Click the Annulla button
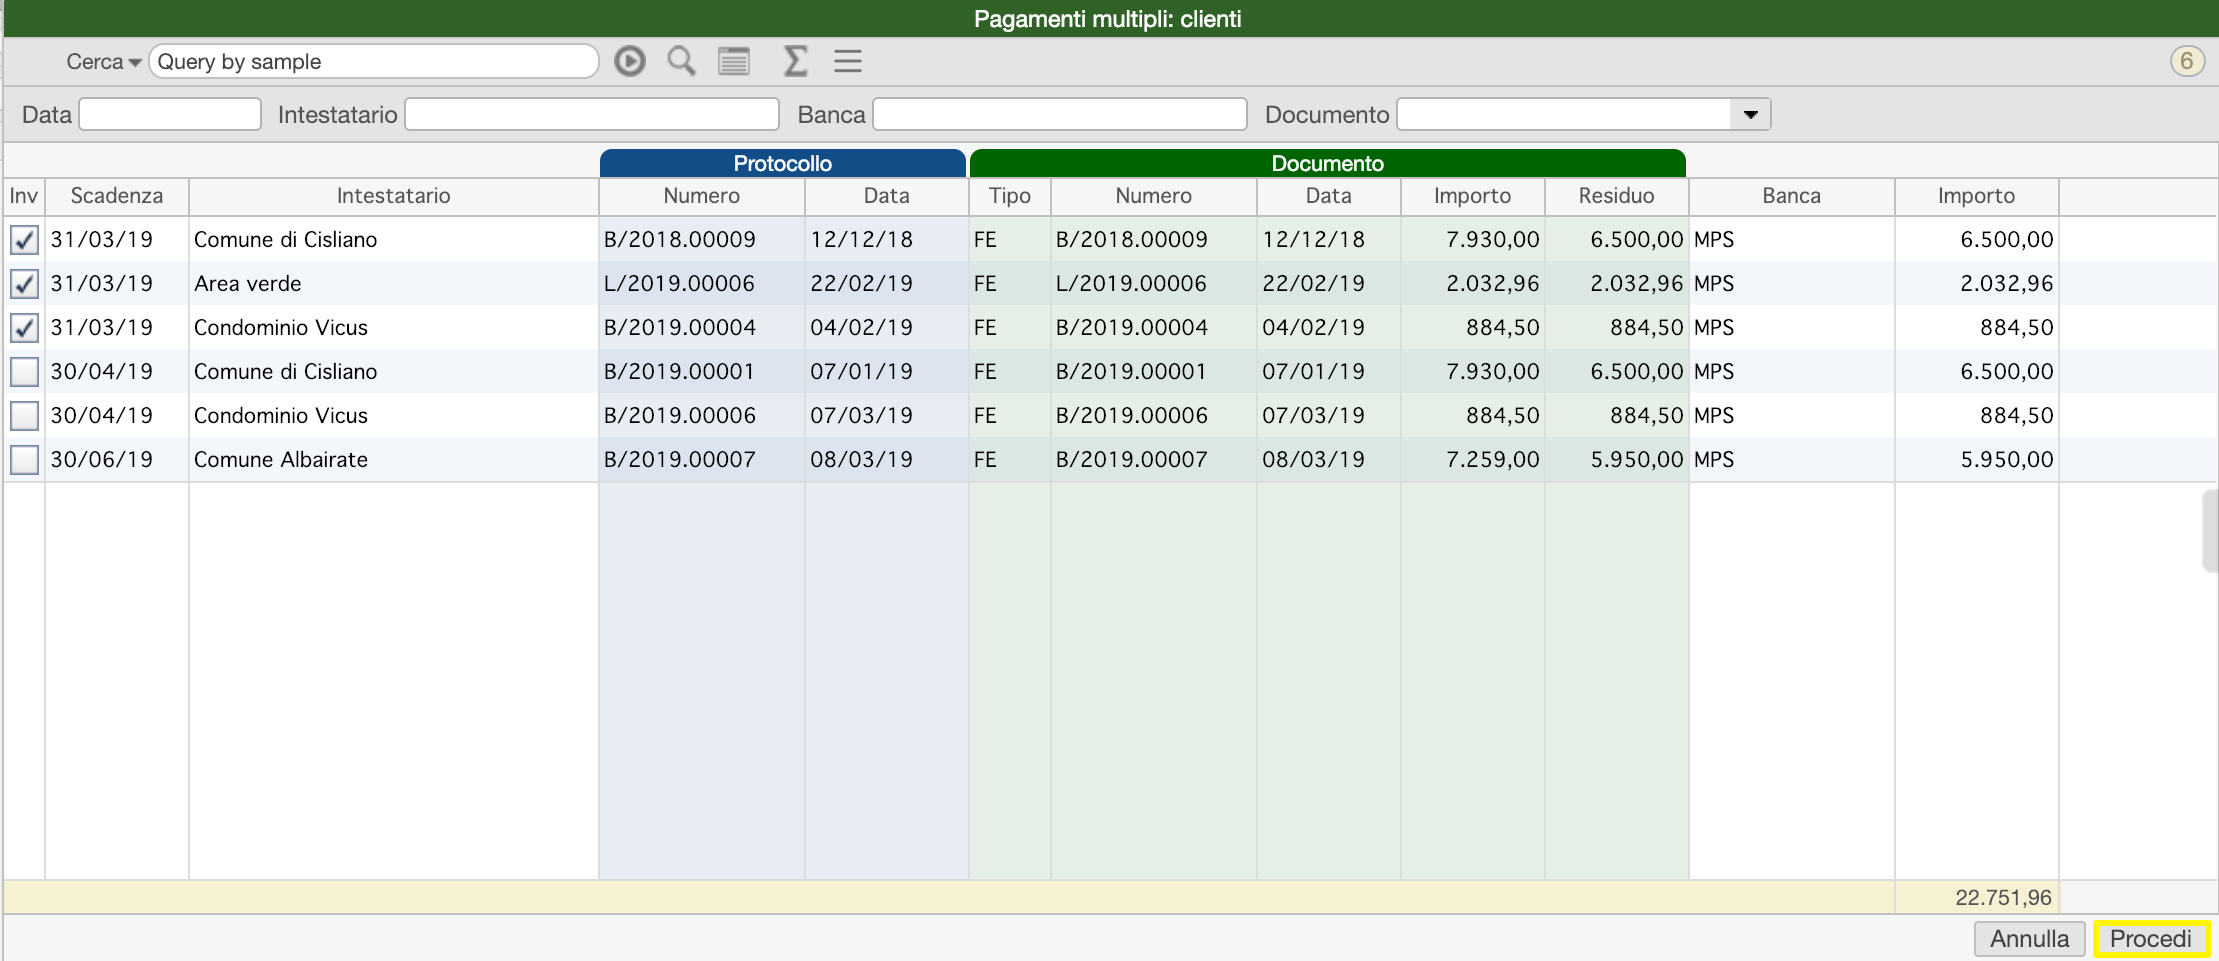This screenshot has height=961, width=2219. click(x=2029, y=938)
